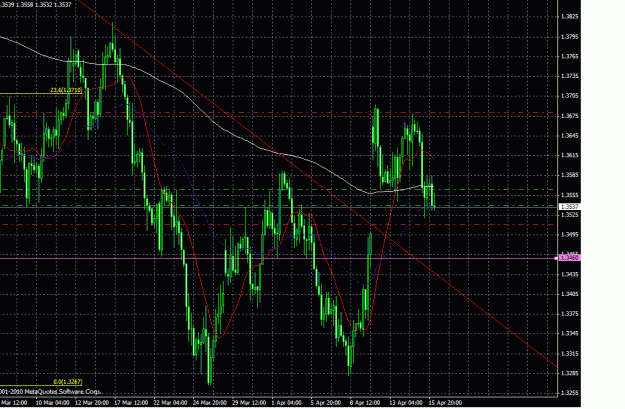
Task: Click the 1.3345 price axis label
Action: pos(569,334)
